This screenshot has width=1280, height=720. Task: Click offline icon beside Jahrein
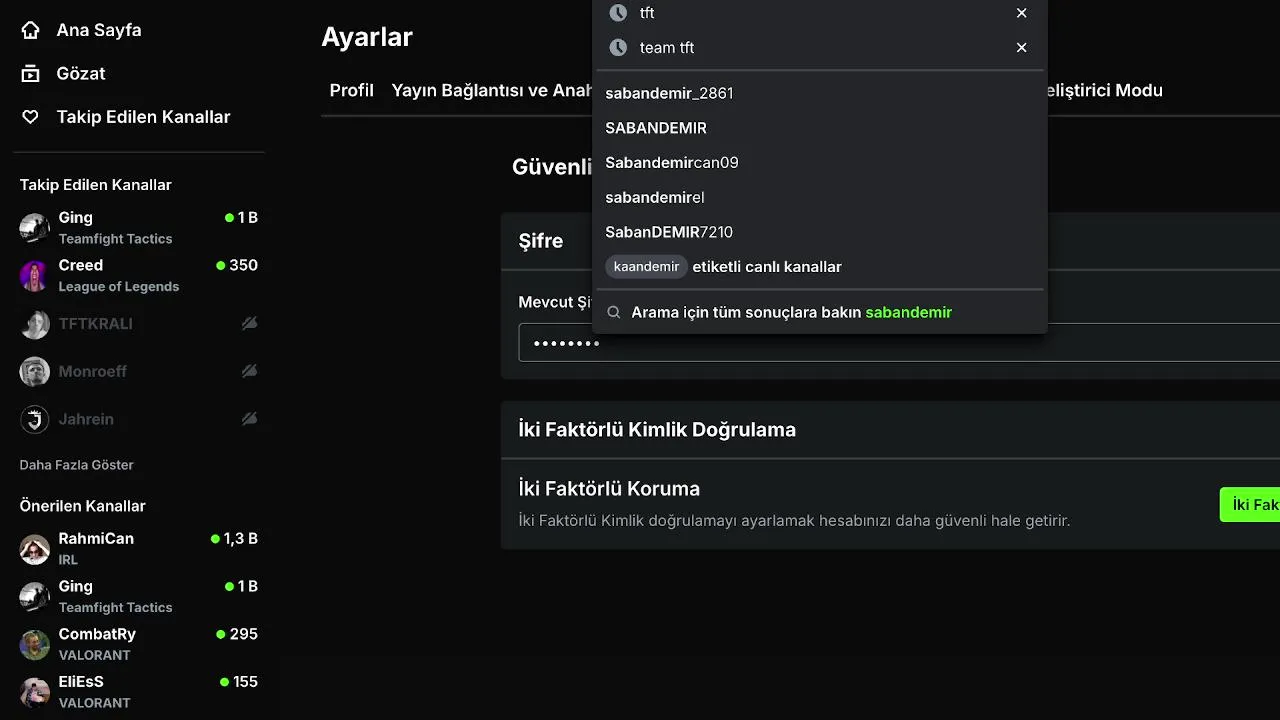249,419
